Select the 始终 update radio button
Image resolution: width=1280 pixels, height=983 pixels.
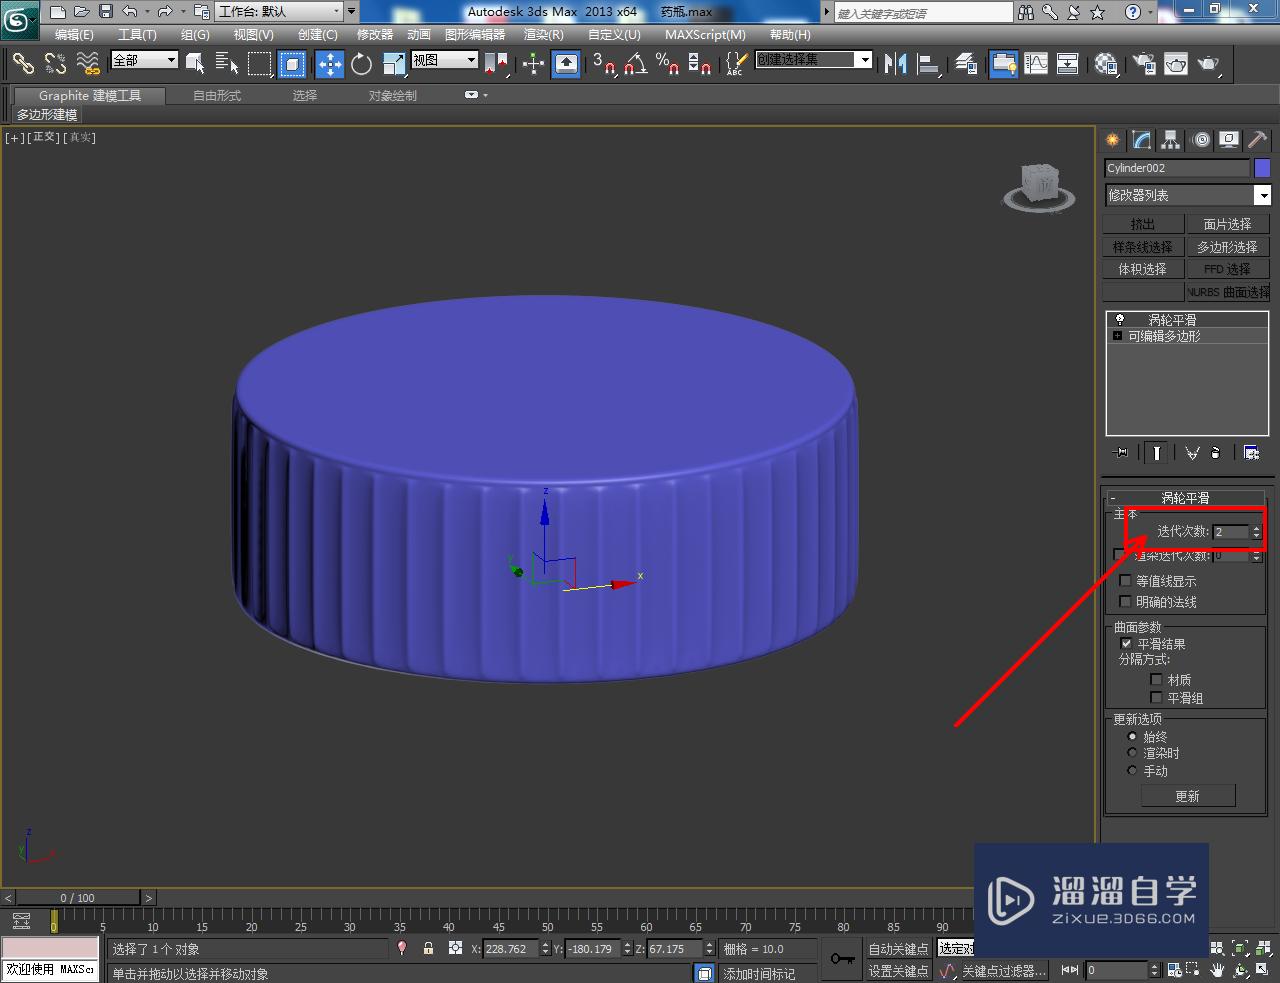pos(1132,737)
